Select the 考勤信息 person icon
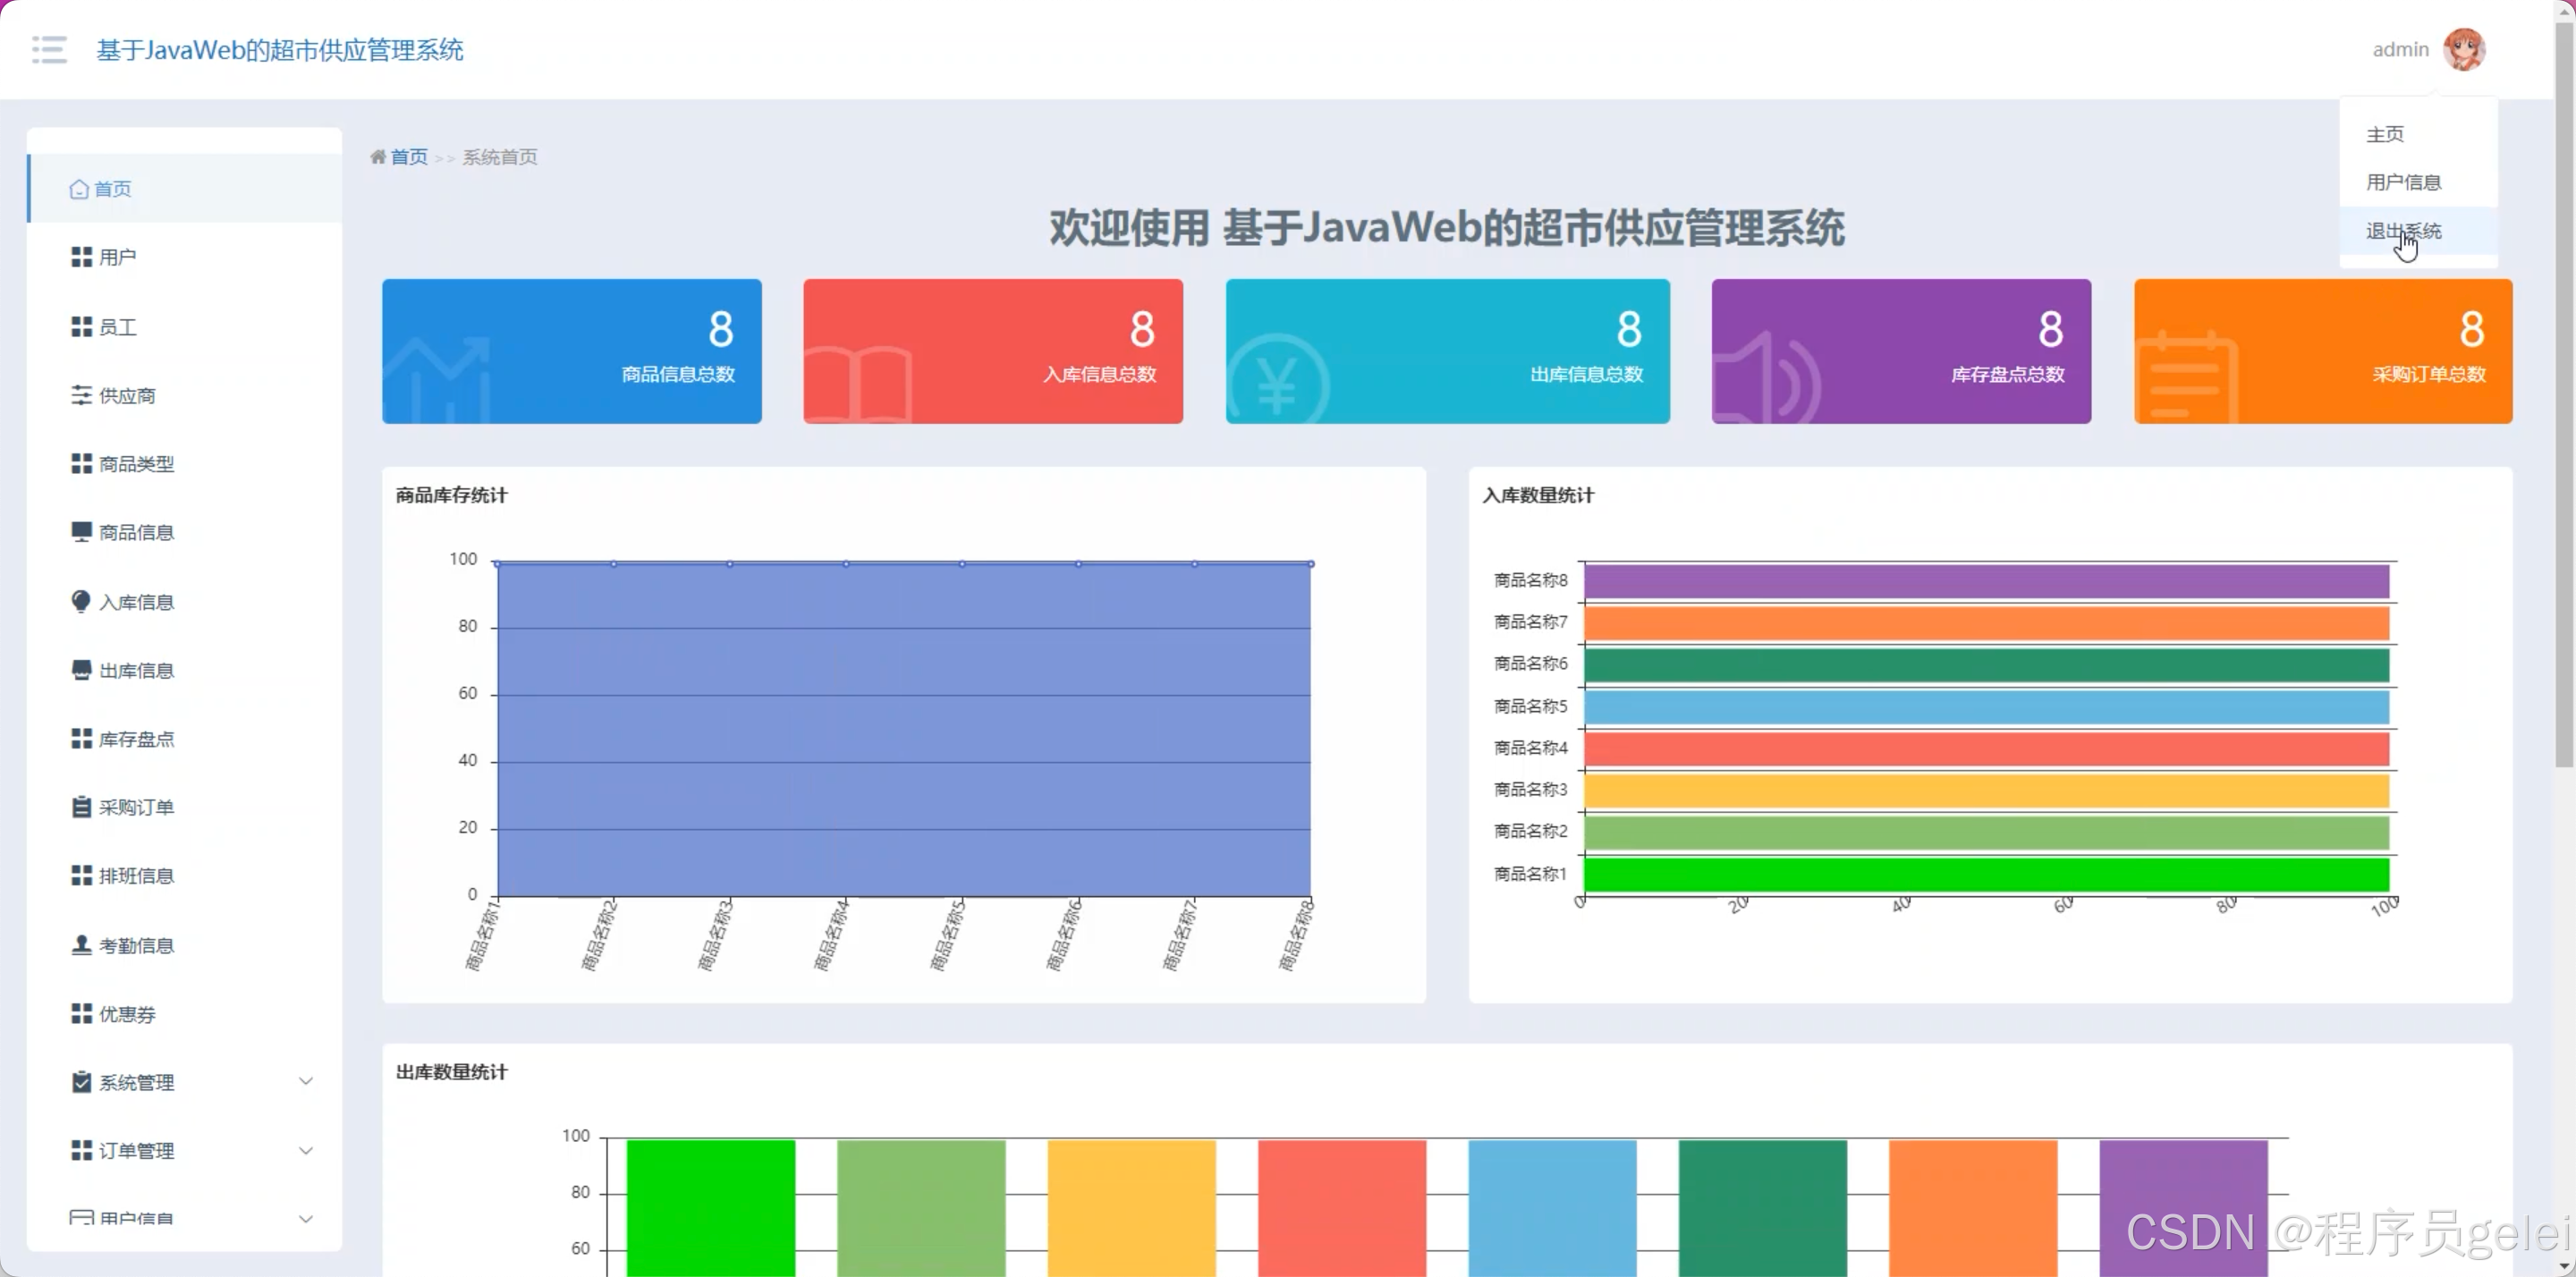2576x1277 pixels. [81, 945]
